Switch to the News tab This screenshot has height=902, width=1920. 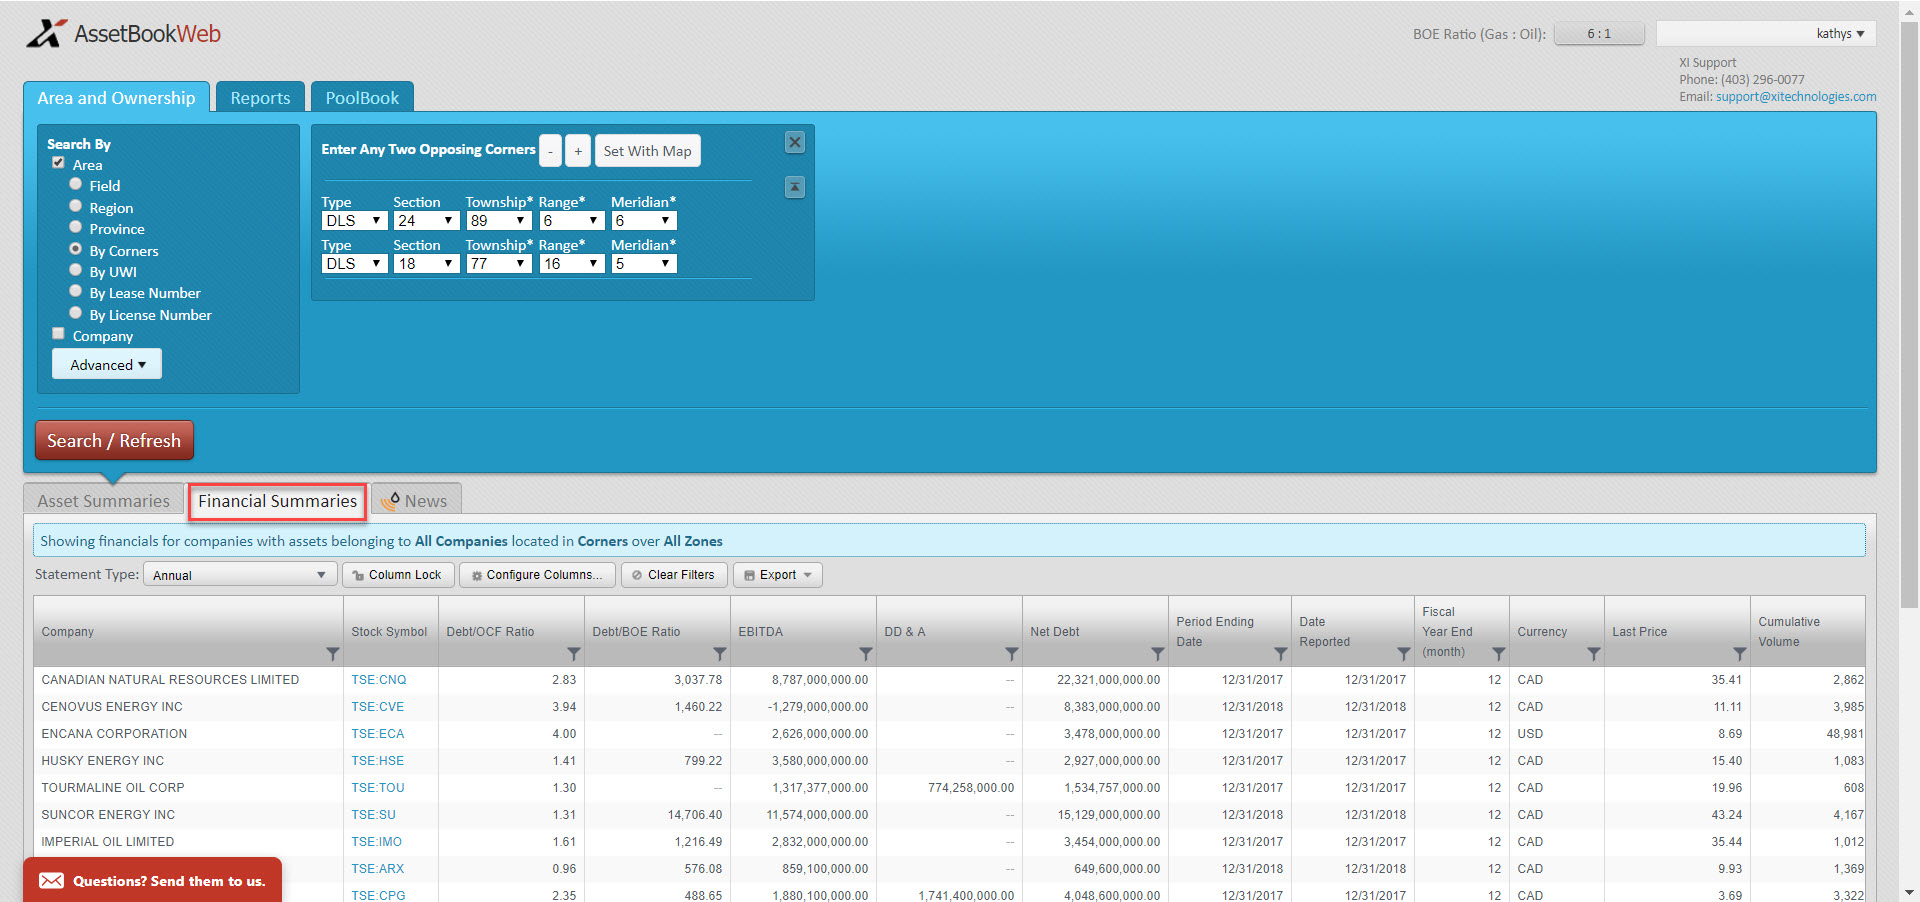pos(416,501)
